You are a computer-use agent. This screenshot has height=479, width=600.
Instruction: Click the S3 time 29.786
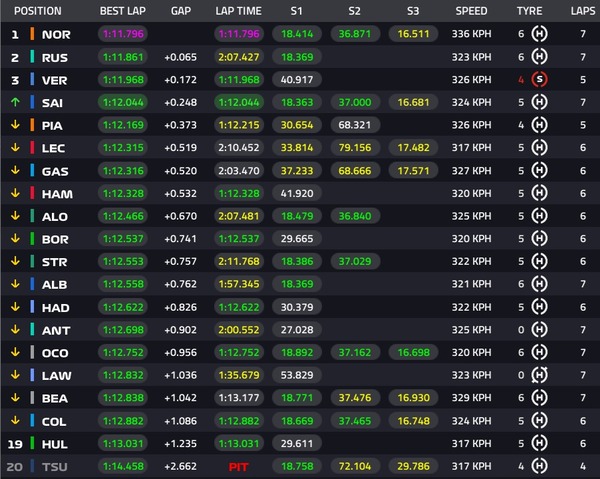[x=413, y=466]
